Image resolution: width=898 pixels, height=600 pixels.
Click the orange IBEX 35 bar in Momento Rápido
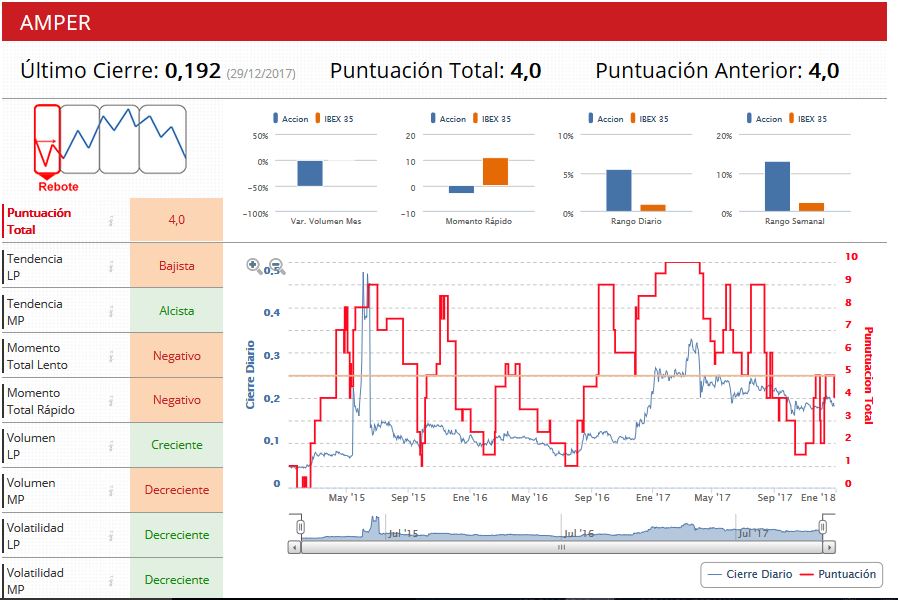coord(495,171)
